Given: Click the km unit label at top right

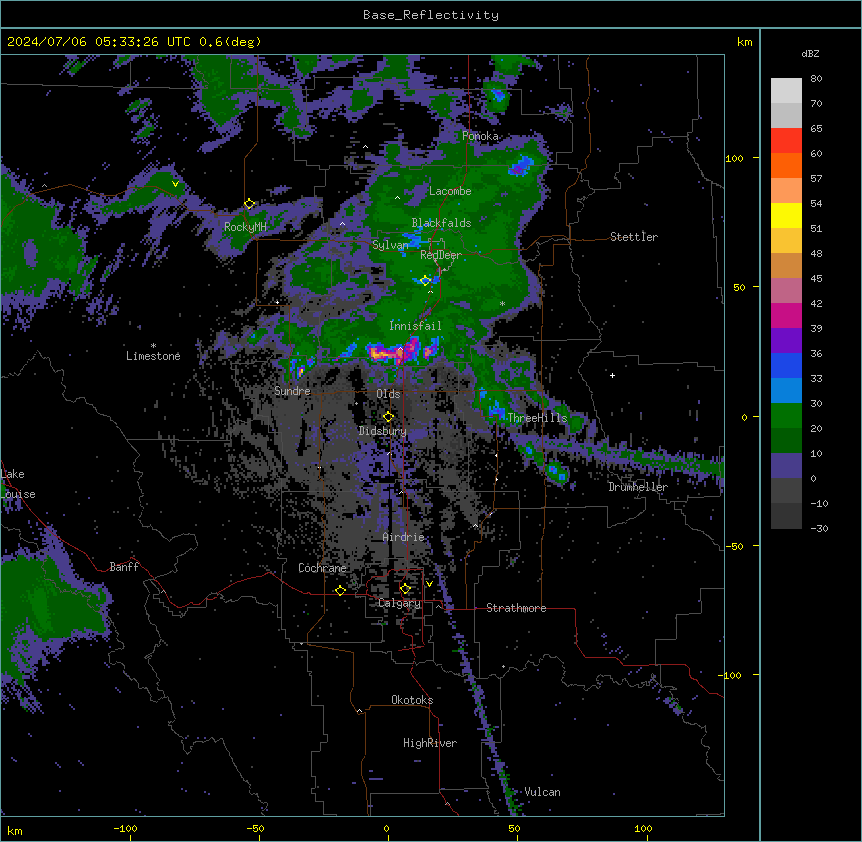Looking at the screenshot, I should point(745,42).
